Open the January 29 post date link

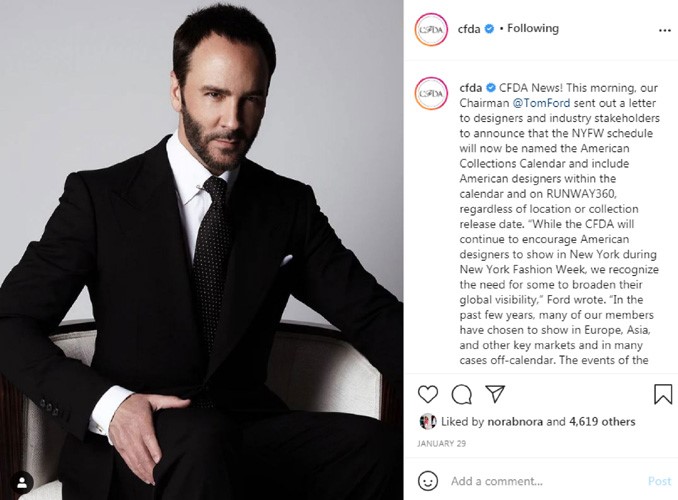441,443
